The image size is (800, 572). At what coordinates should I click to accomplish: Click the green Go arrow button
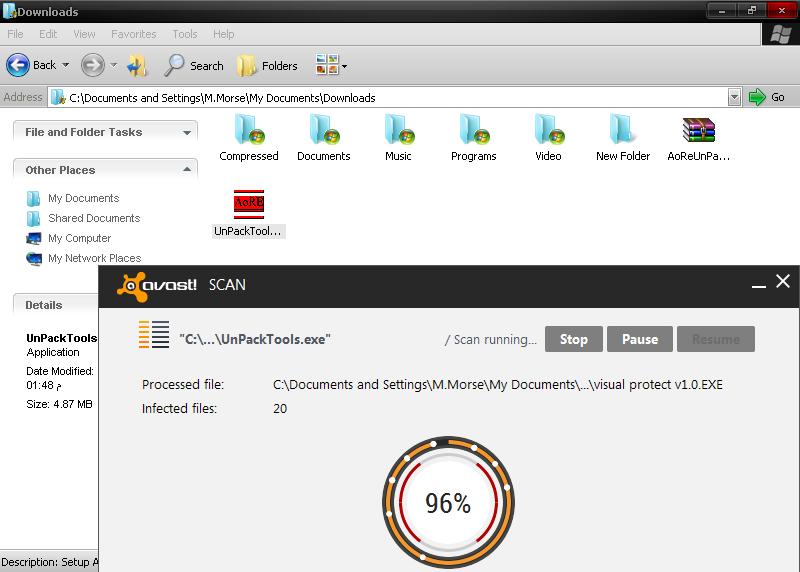coord(757,97)
